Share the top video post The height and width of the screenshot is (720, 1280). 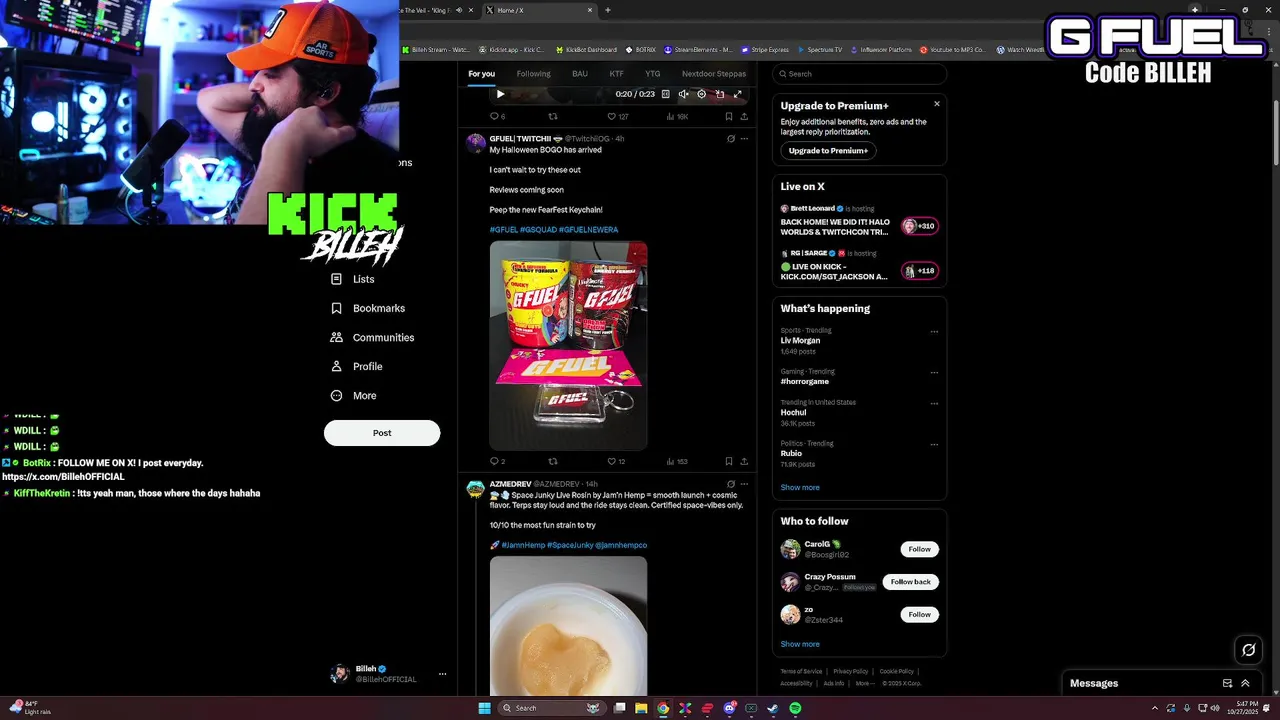pos(743,116)
